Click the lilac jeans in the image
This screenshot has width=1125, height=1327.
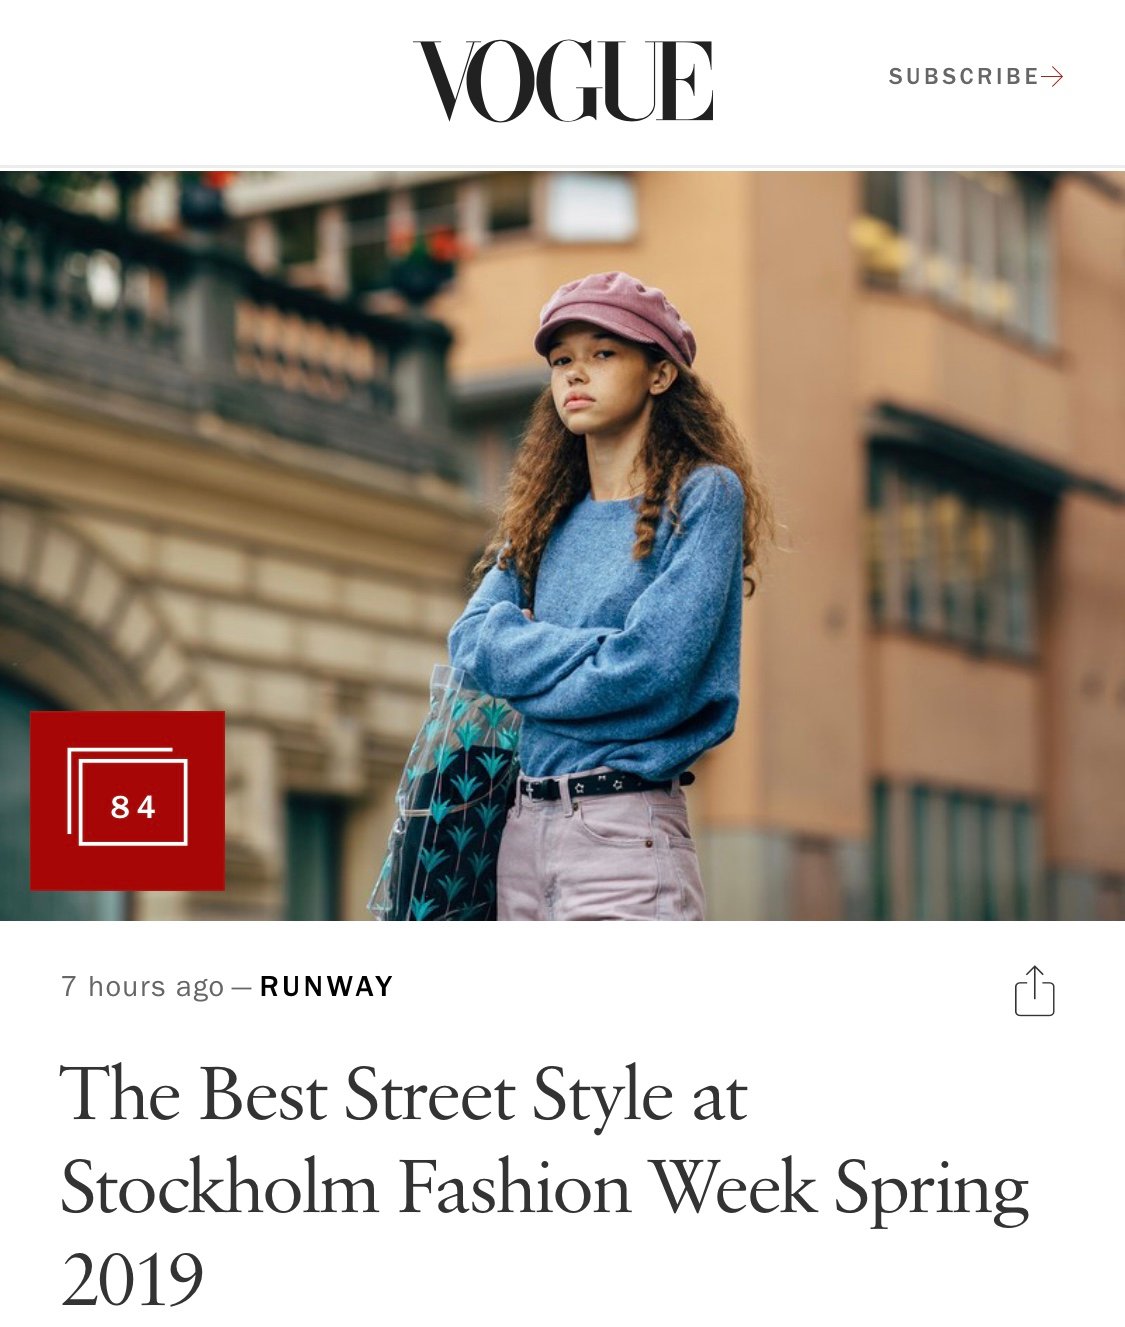coord(598,852)
